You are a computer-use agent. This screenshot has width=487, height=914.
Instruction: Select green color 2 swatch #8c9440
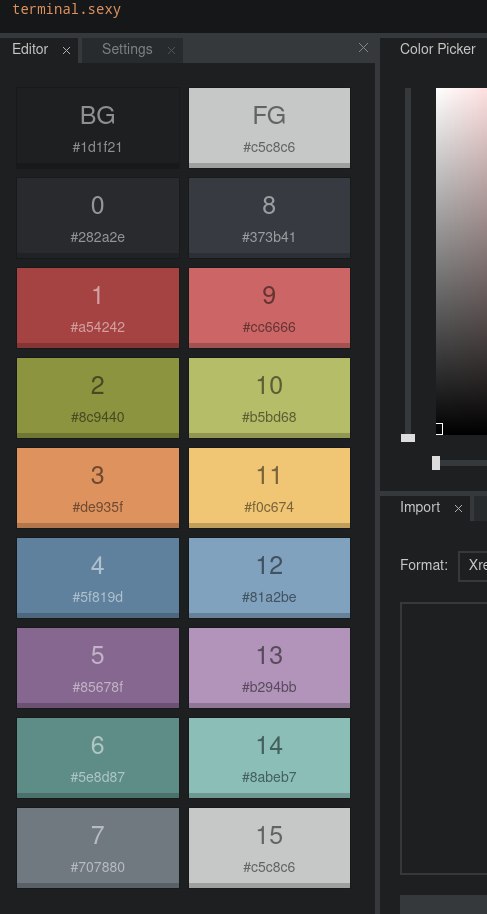[97, 398]
